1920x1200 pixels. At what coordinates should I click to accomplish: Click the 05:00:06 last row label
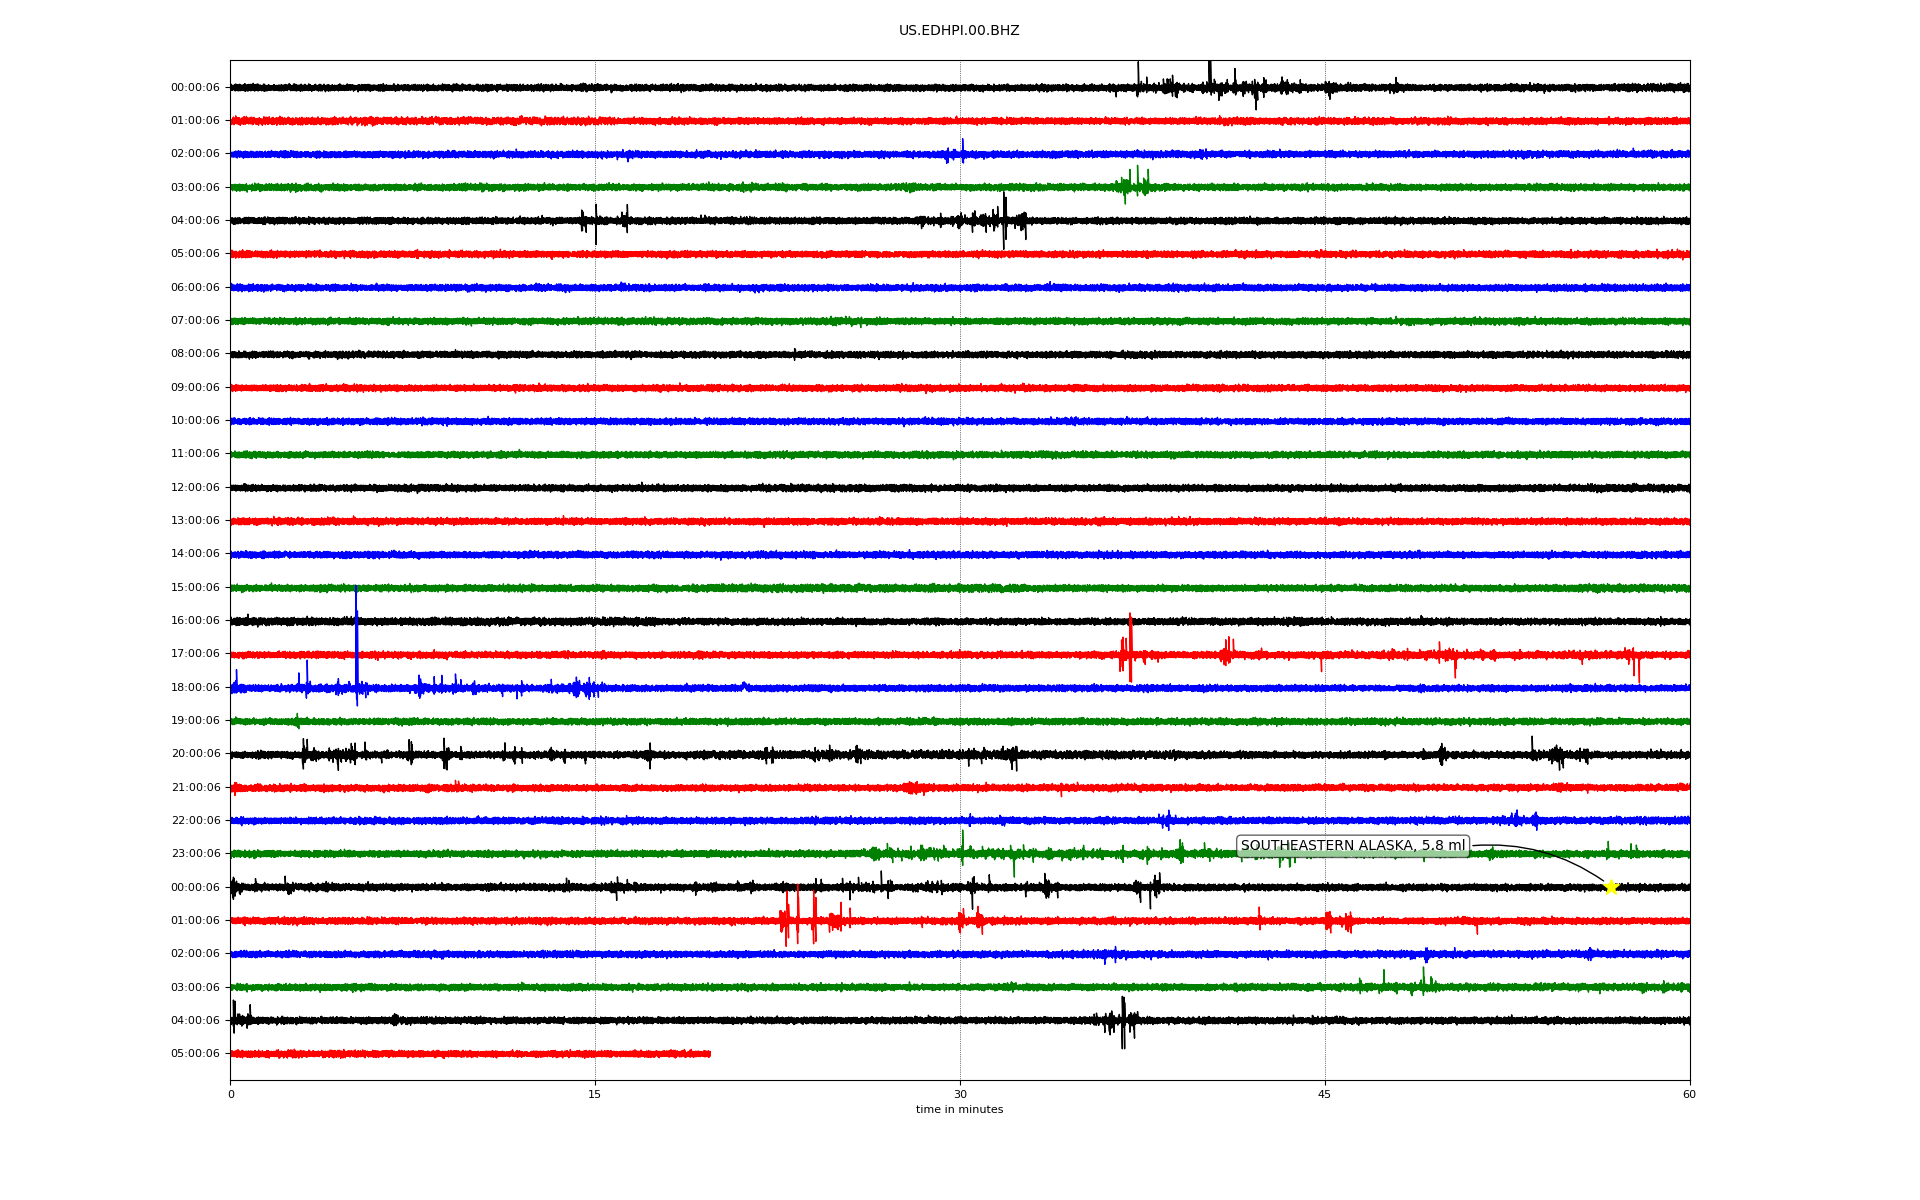tap(195, 1054)
